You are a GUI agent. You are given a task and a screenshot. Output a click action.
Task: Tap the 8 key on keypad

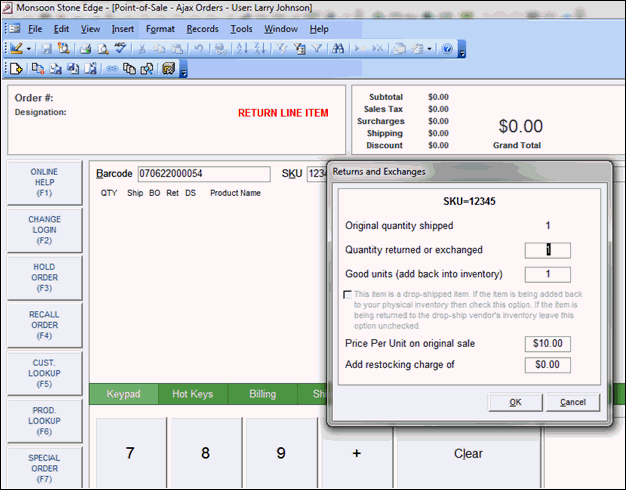pyautogui.click(x=206, y=453)
